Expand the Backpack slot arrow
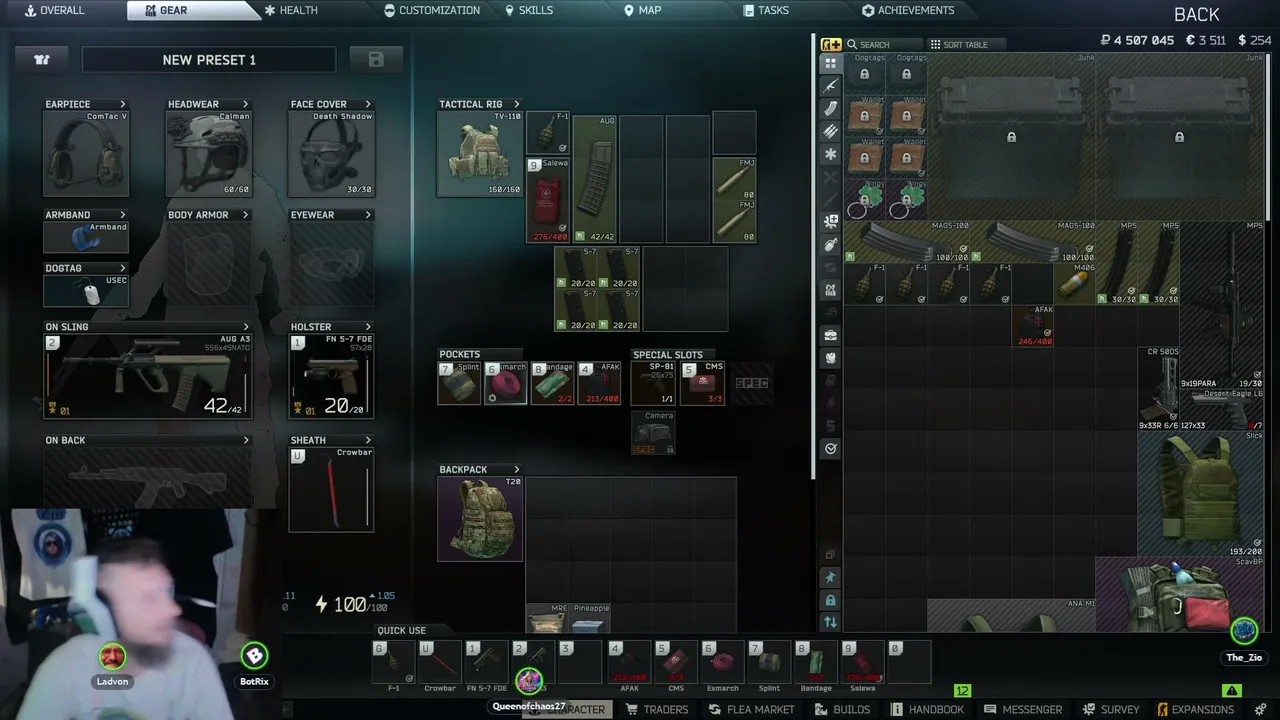 (x=517, y=470)
